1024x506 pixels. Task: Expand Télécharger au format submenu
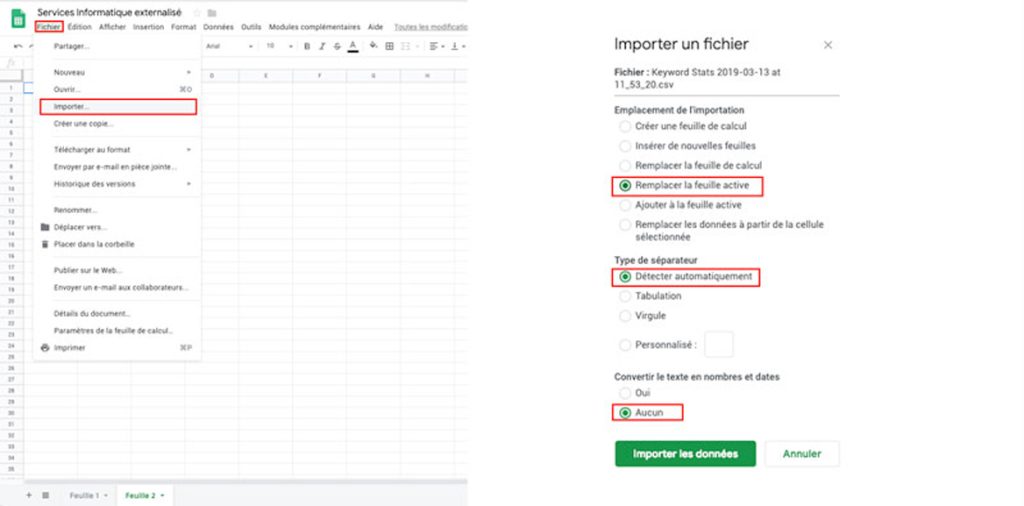[x=118, y=150]
